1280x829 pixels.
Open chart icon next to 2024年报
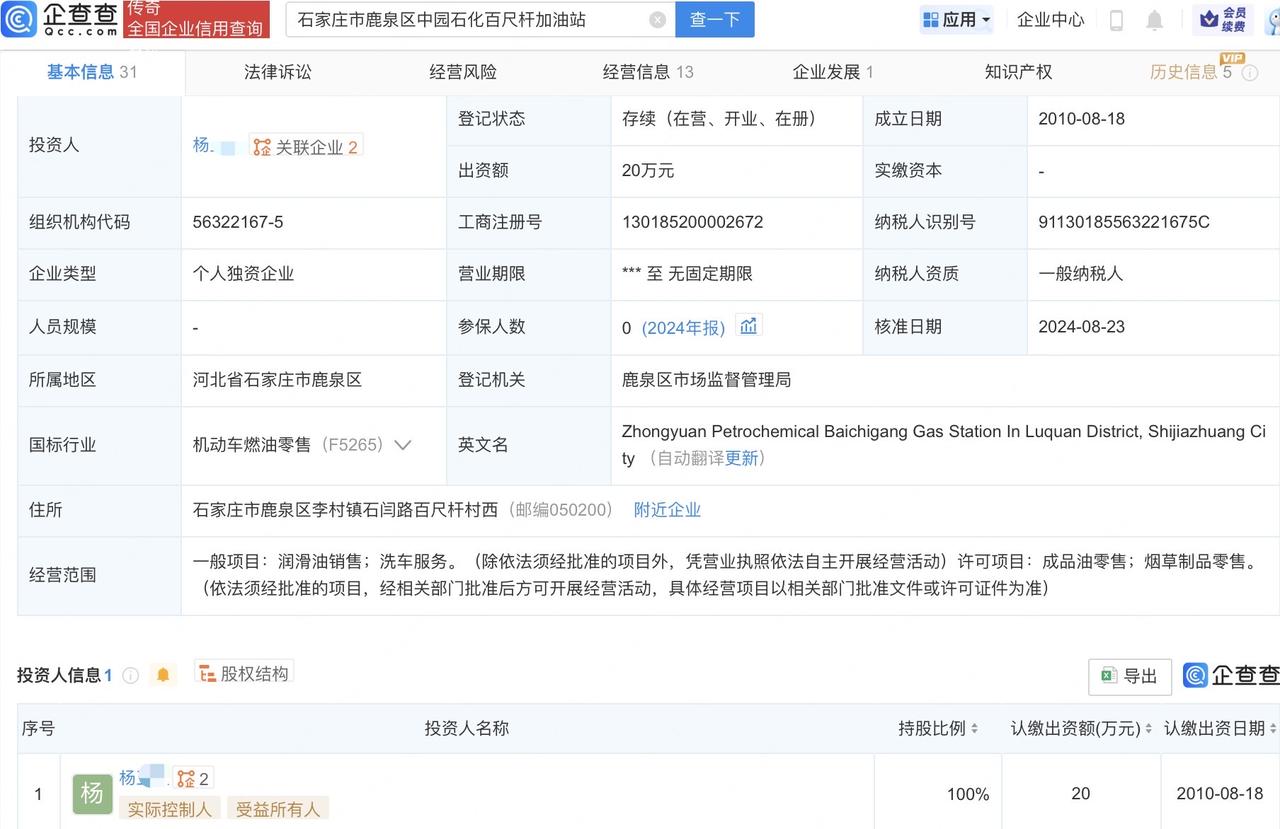pos(748,326)
